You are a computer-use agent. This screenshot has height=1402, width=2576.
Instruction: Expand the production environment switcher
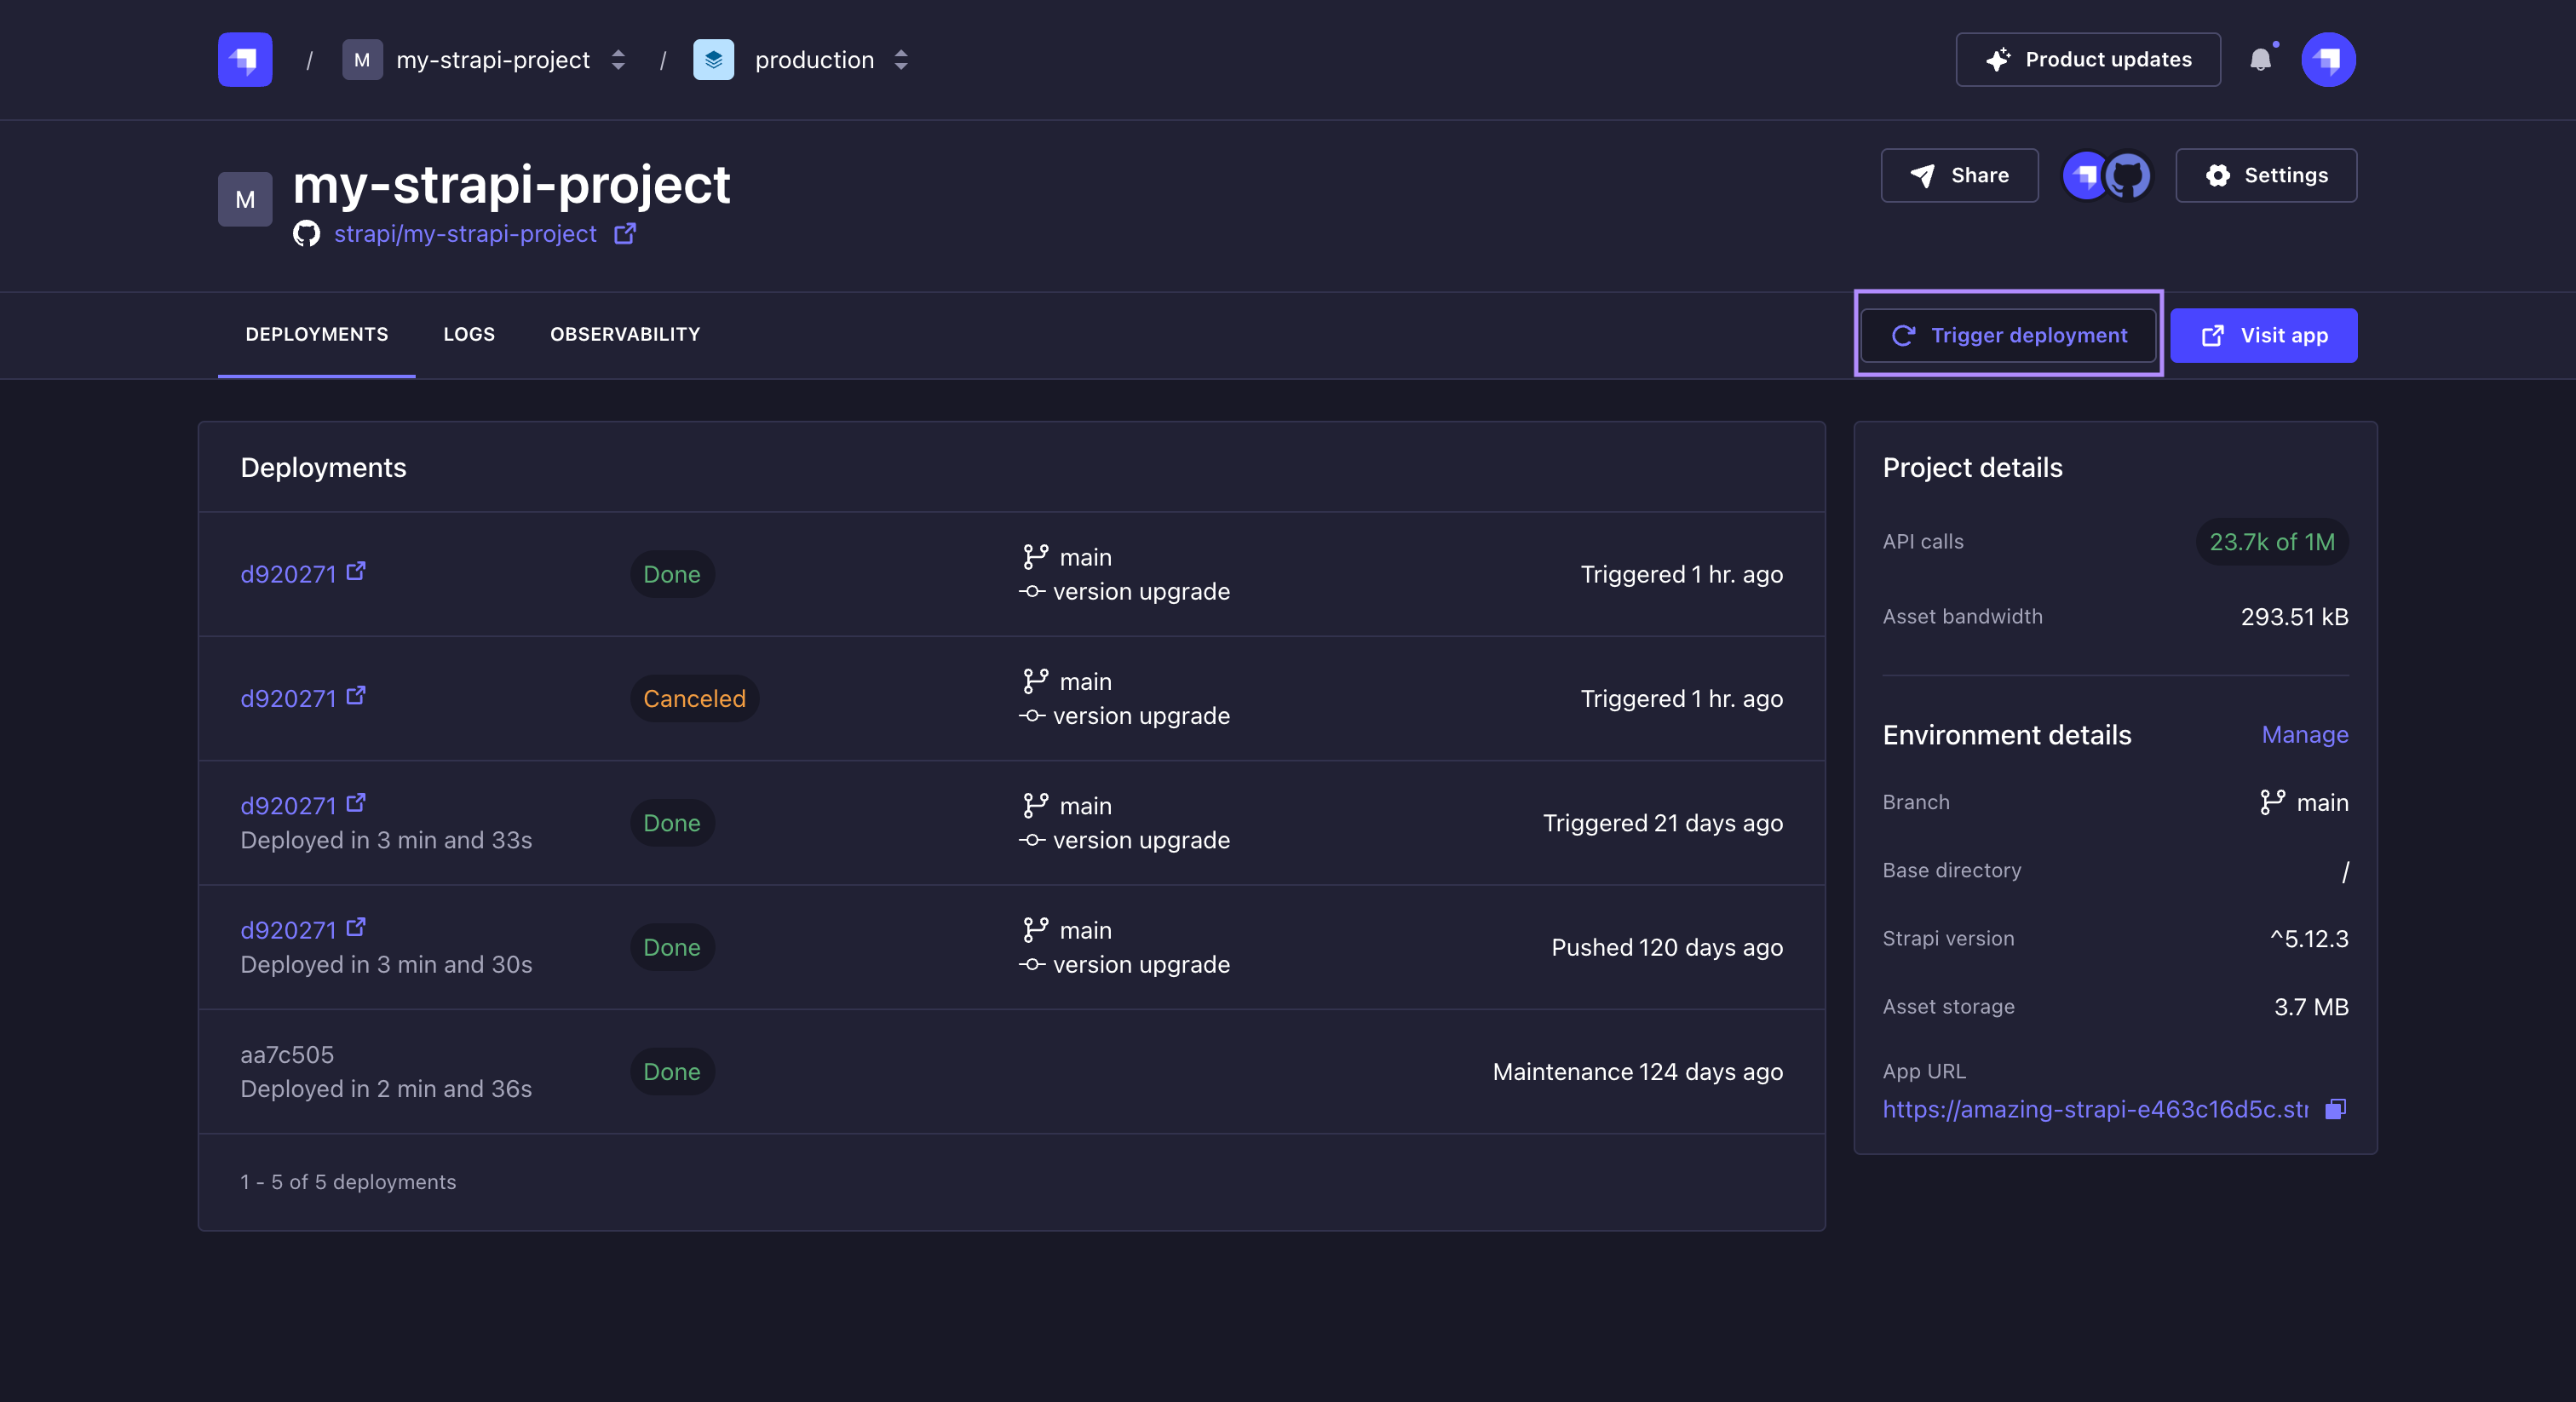click(901, 60)
